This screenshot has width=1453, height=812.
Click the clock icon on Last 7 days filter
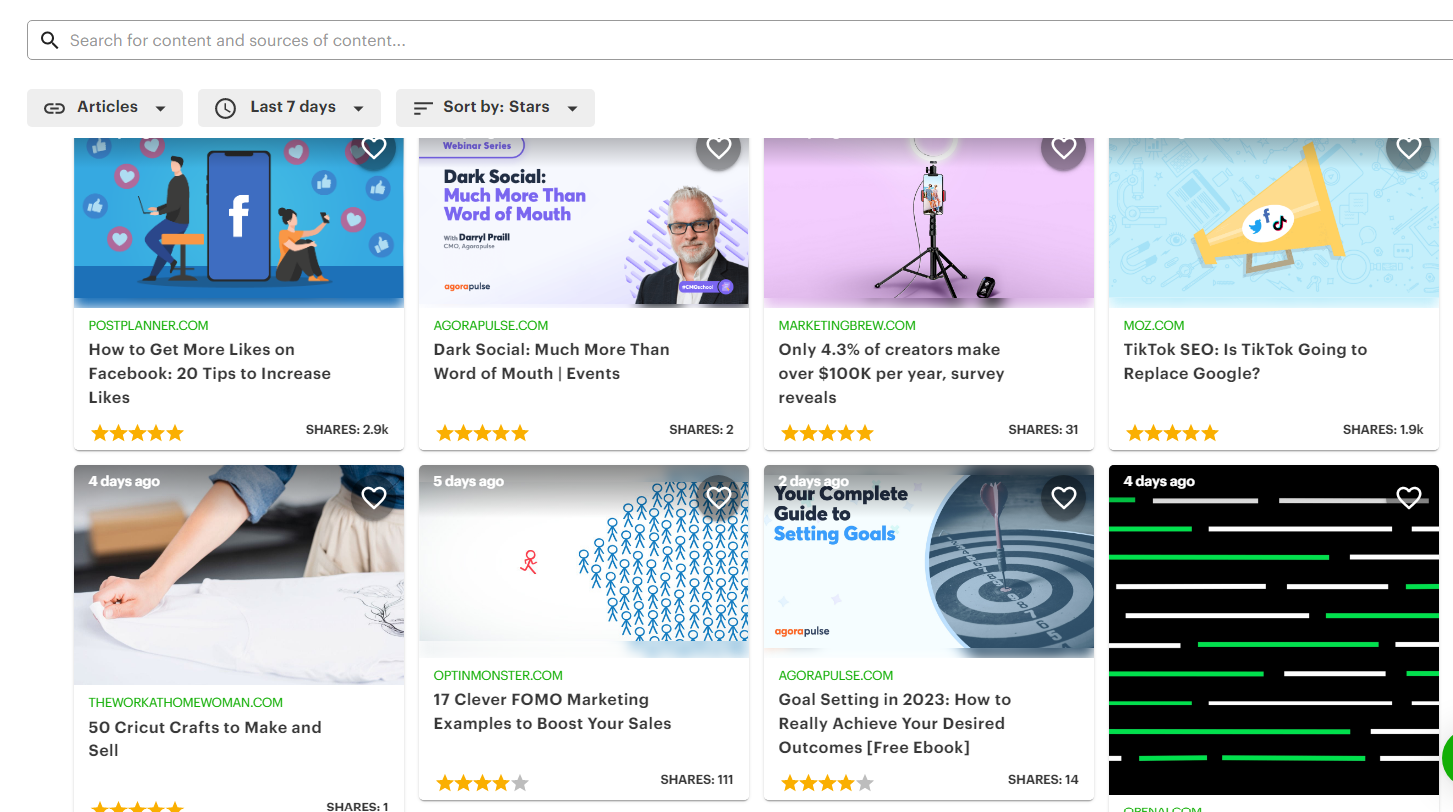tap(225, 107)
